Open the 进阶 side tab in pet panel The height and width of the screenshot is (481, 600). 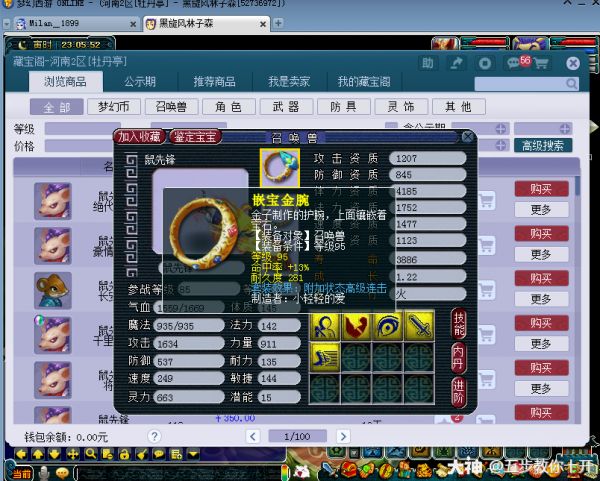(x=458, y=392)
